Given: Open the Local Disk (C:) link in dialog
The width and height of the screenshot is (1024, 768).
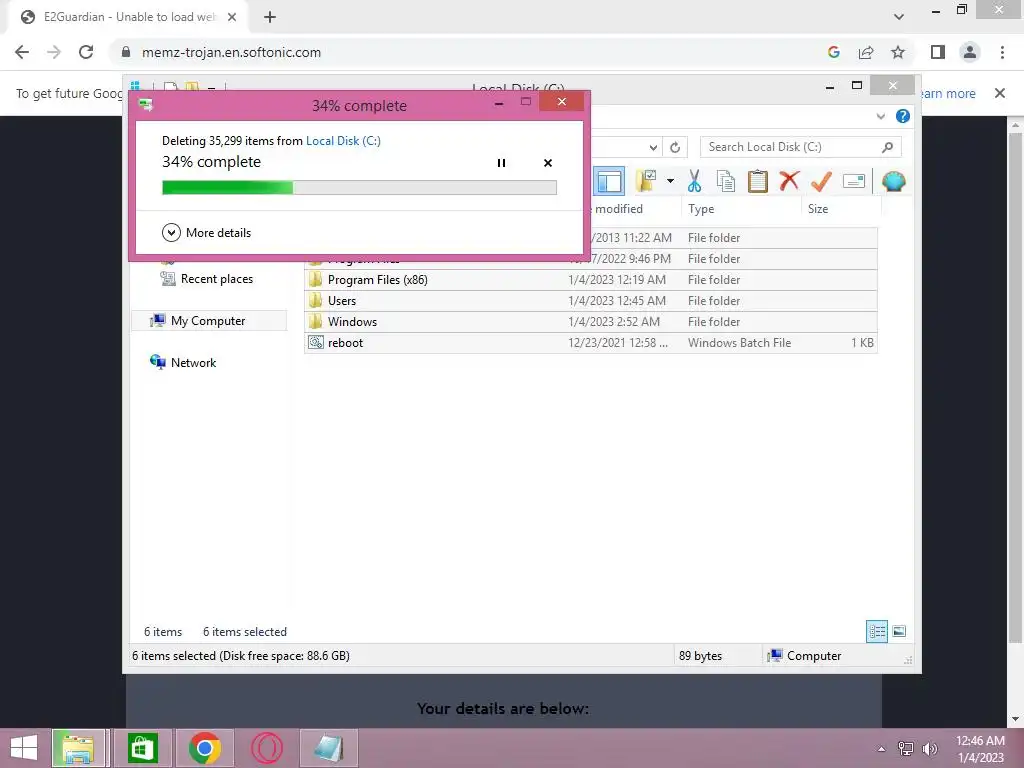Looking at the screenshot, I should (x=344, y=140).
